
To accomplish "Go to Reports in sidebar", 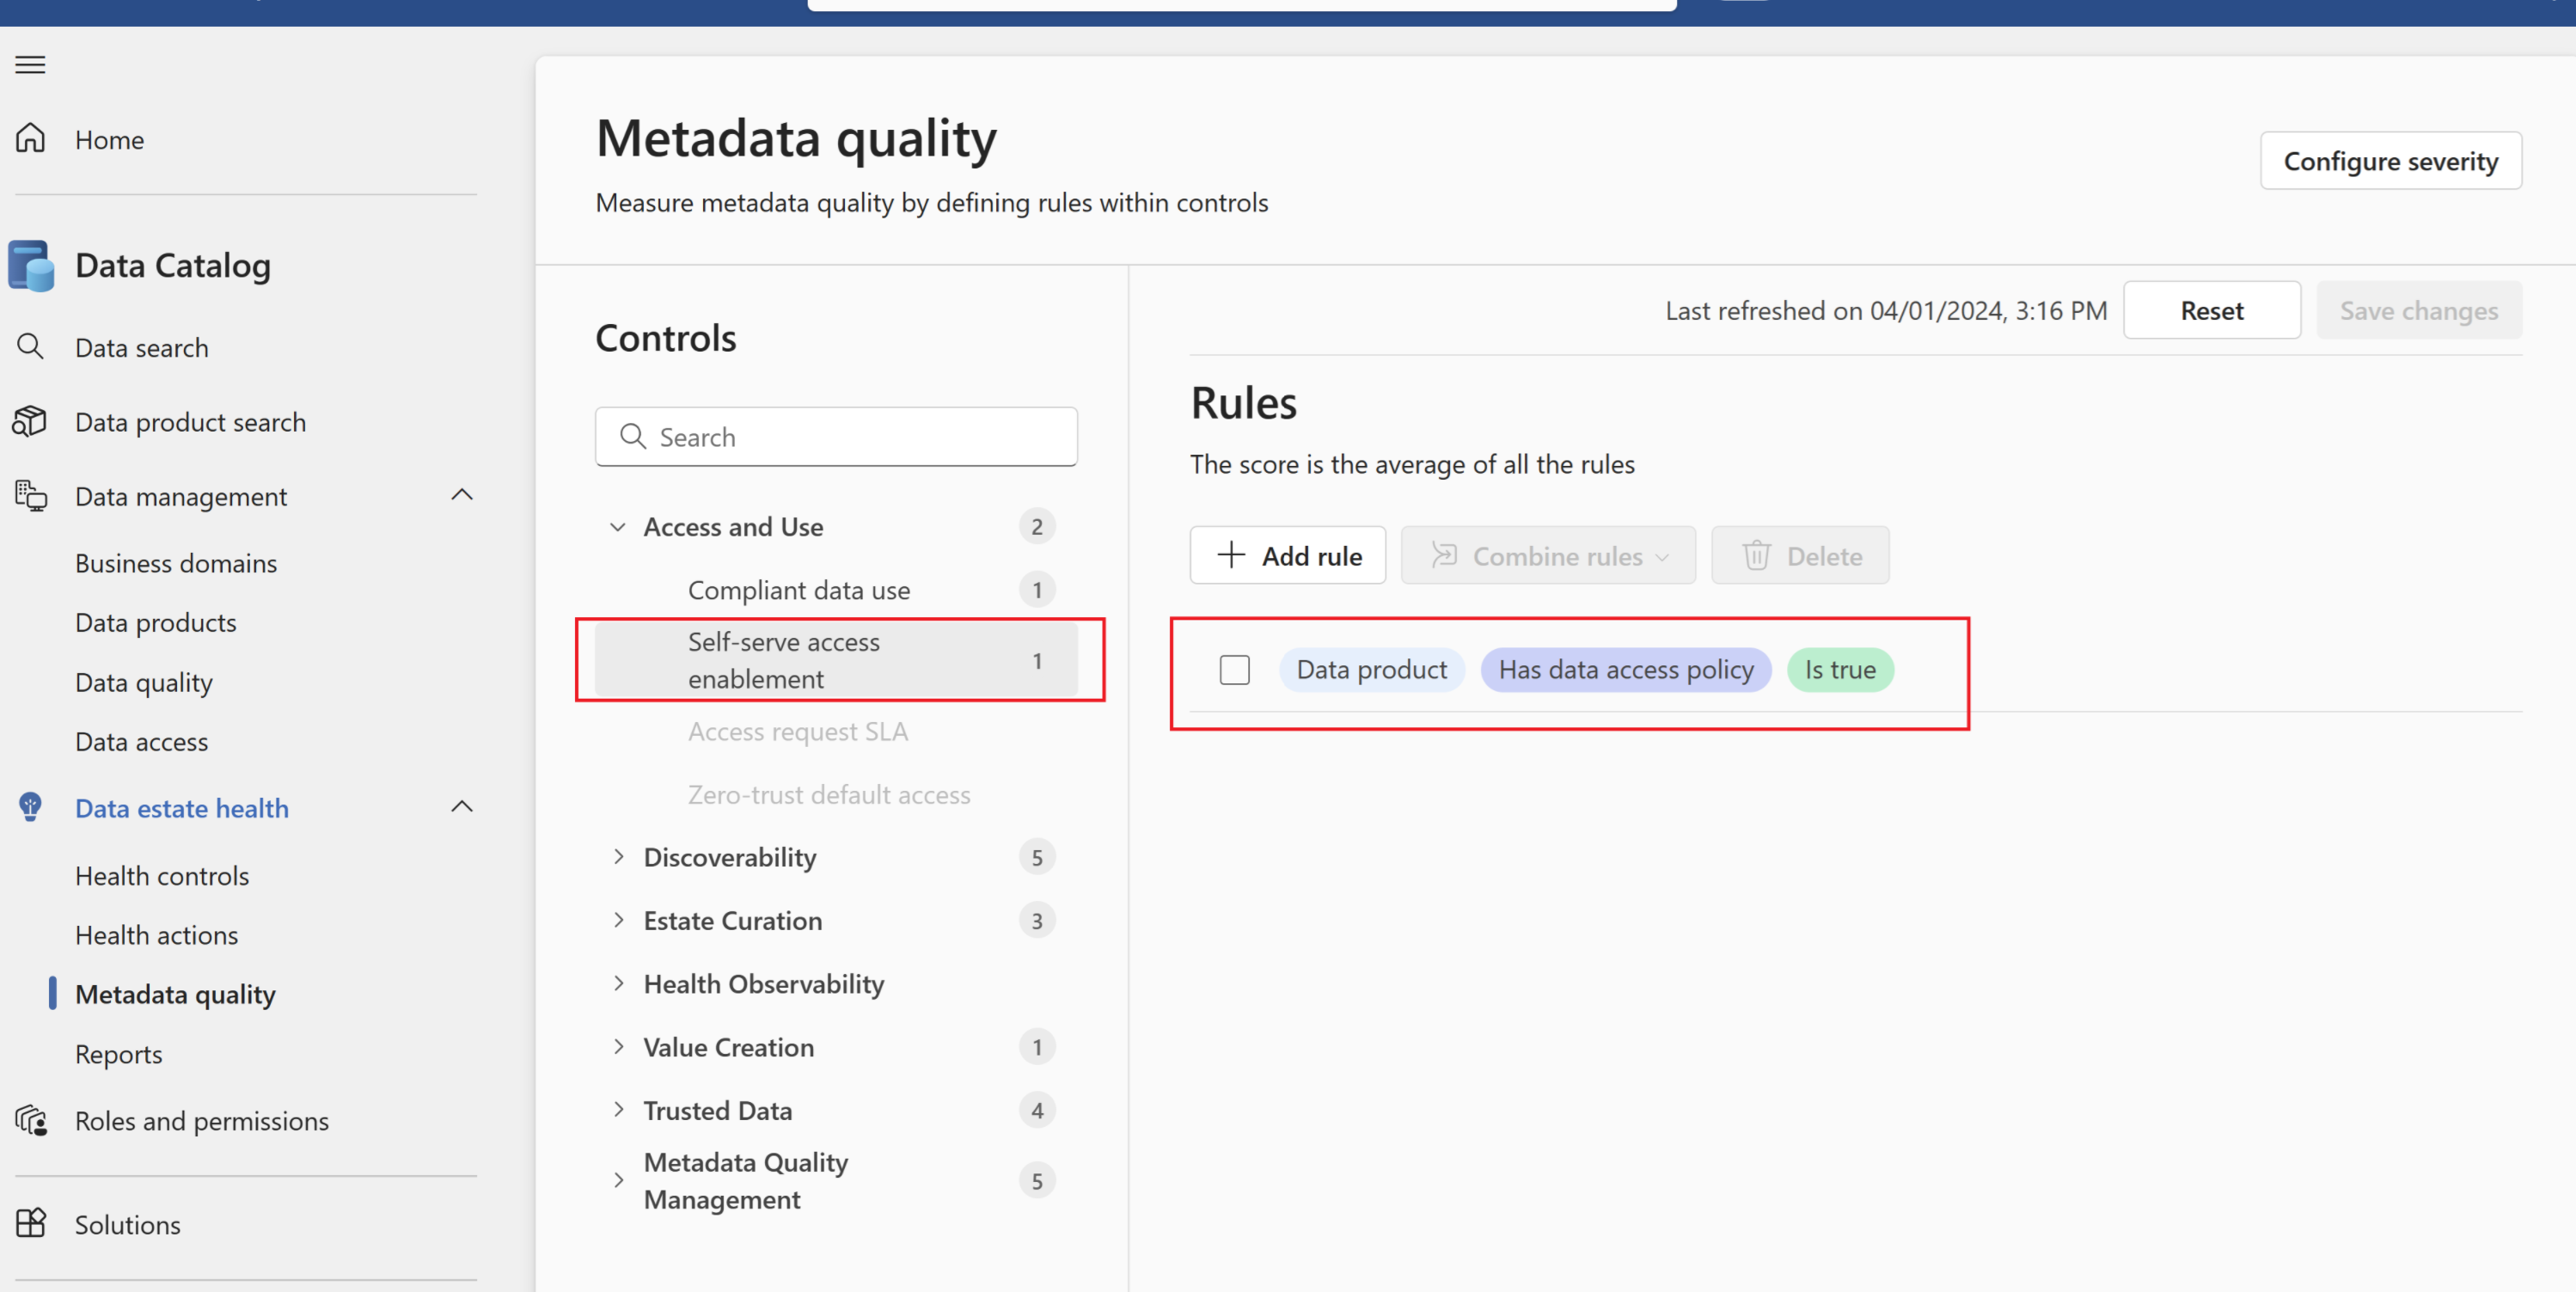I will click(118, 1053).
